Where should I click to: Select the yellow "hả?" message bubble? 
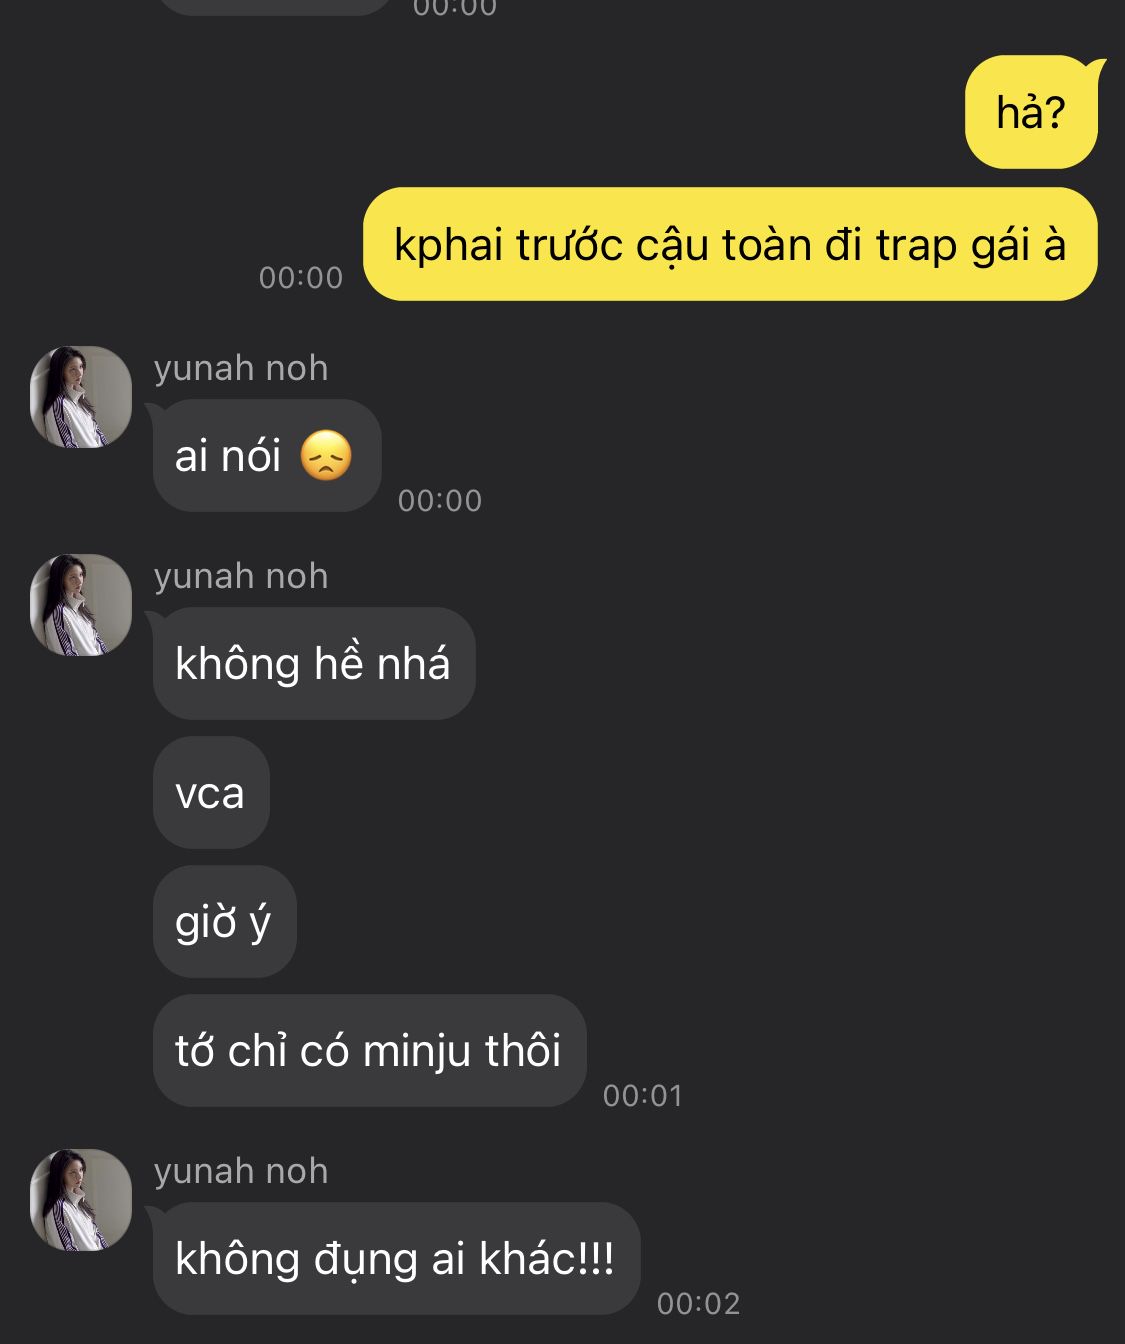coord(1031,112)
